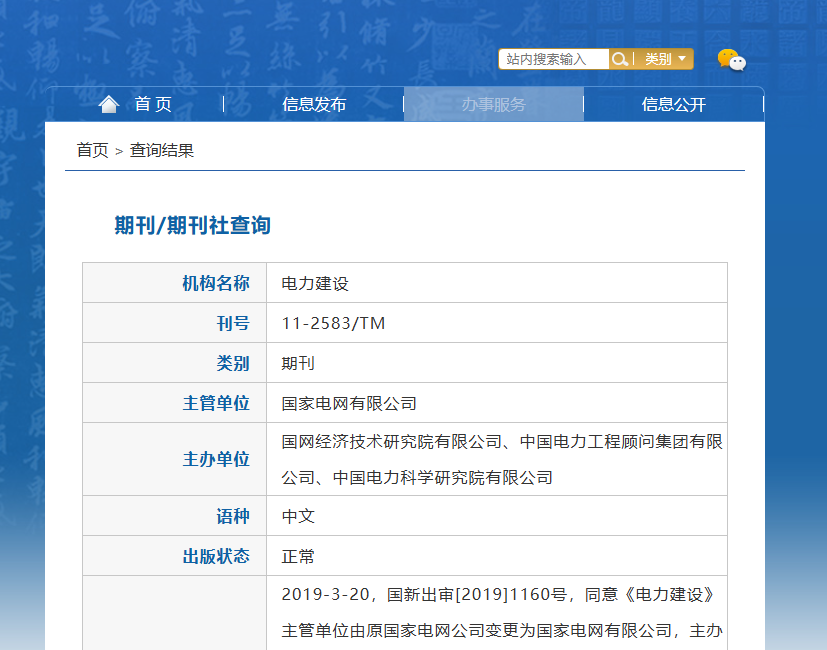
Task: Open the 办事服务 menu
Action: point(494,104)
